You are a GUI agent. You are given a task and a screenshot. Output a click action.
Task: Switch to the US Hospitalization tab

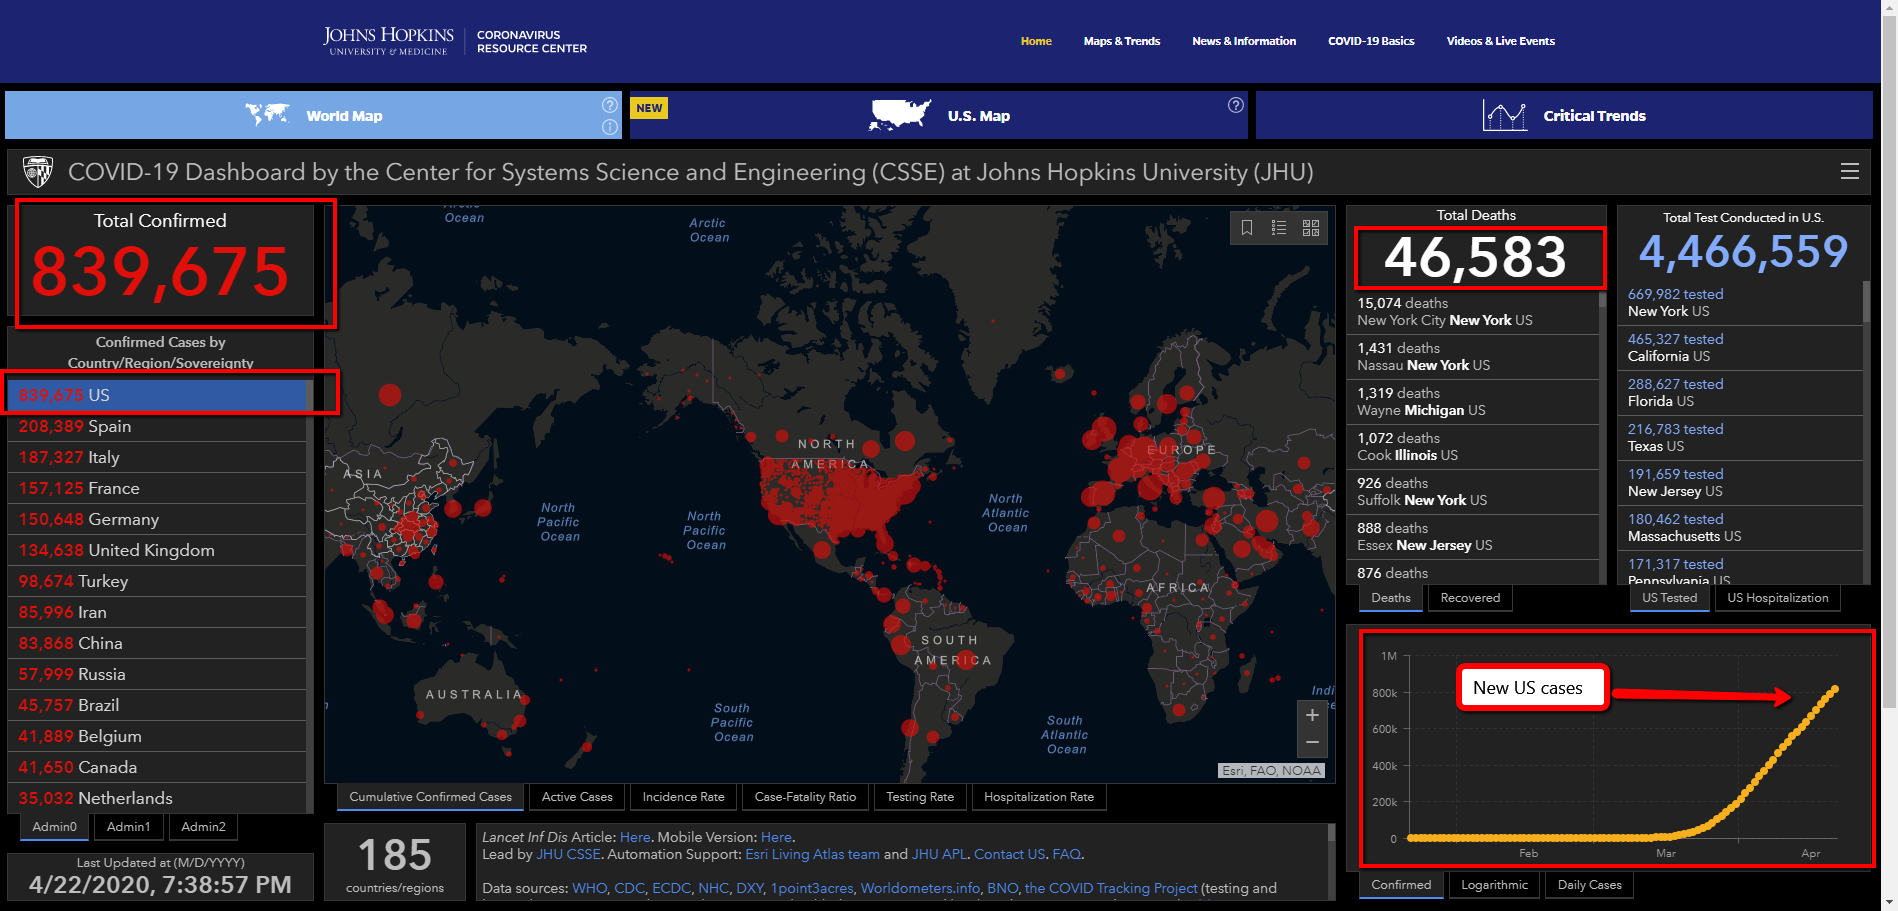tap(1778, 598)
